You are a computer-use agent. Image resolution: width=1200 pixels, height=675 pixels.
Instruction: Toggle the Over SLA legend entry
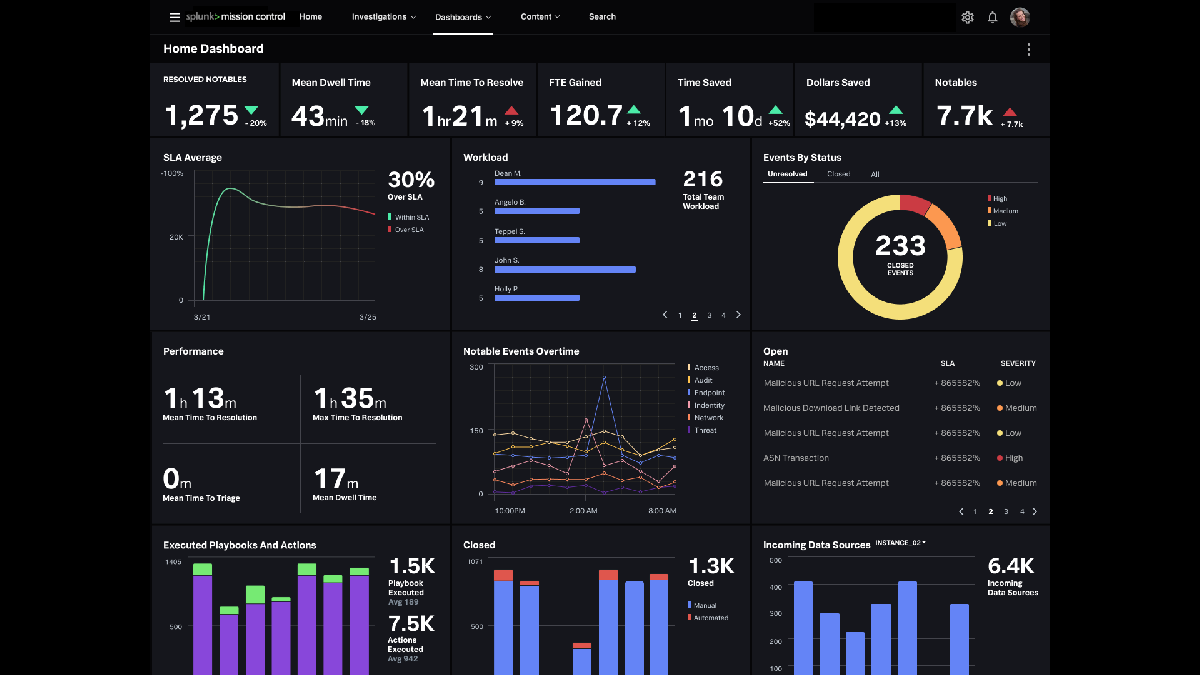pos(405,230)
